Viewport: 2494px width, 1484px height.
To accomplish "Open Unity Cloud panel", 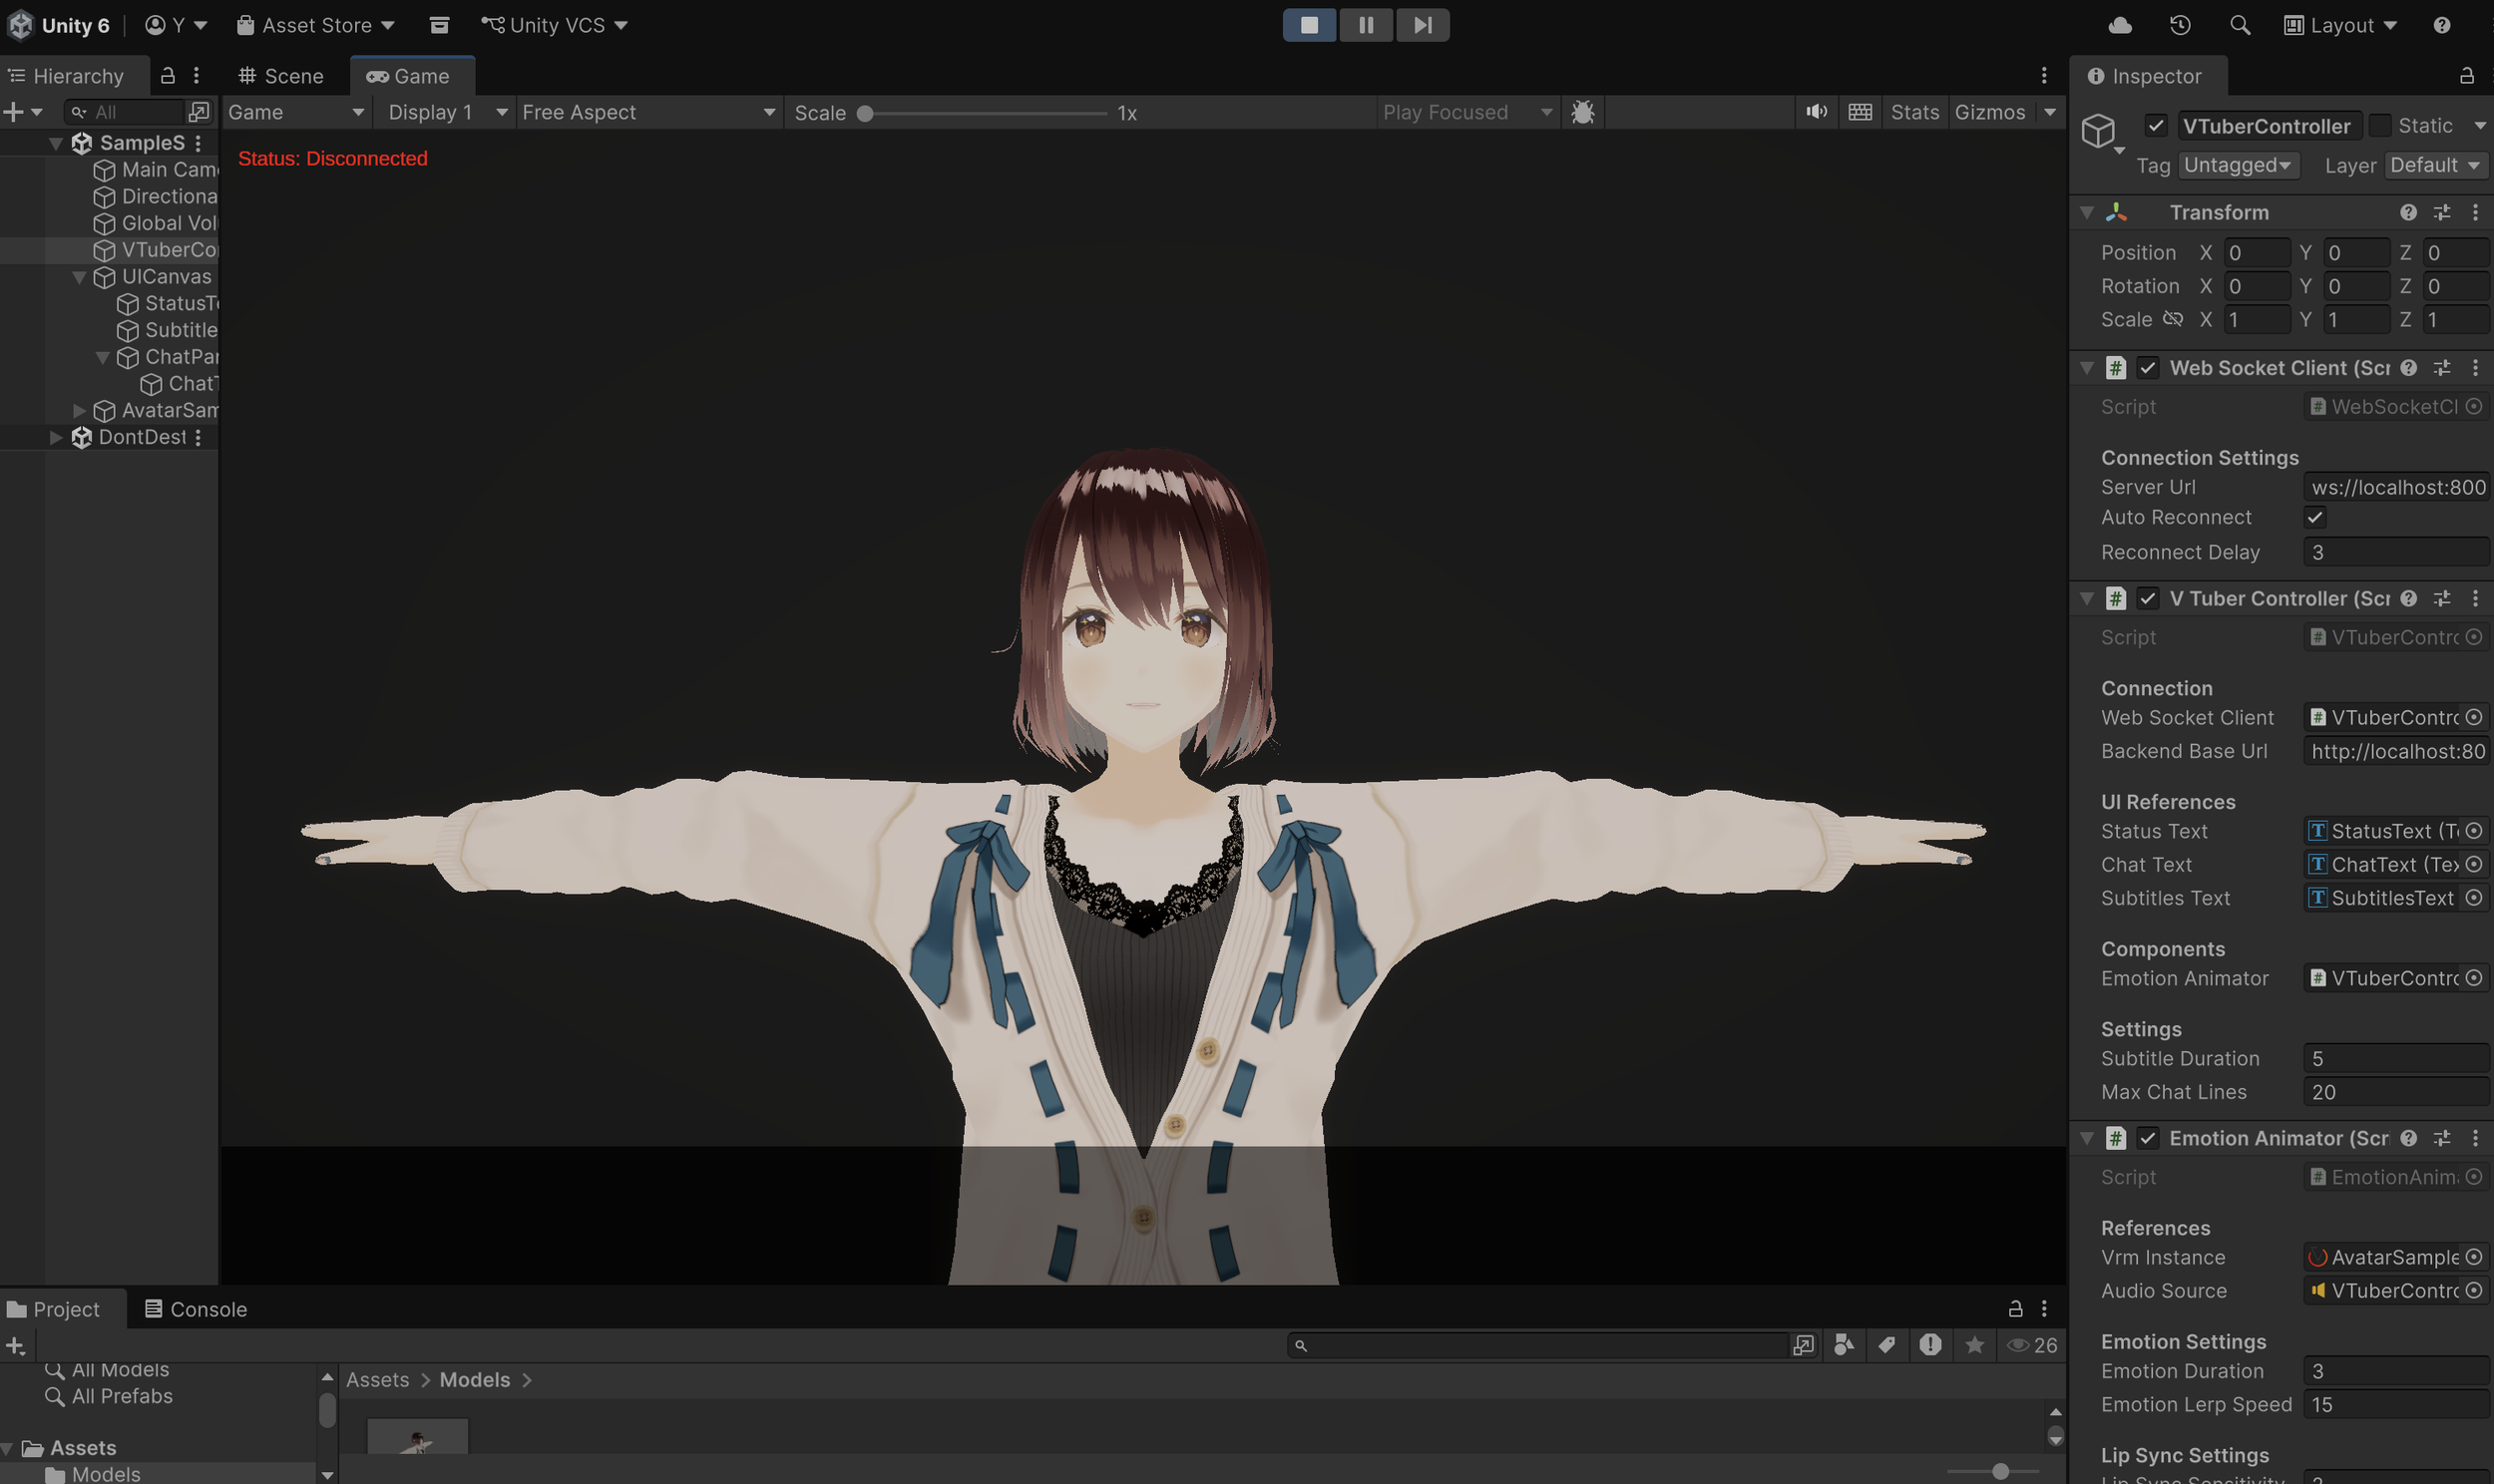I will pos(2119,24).
